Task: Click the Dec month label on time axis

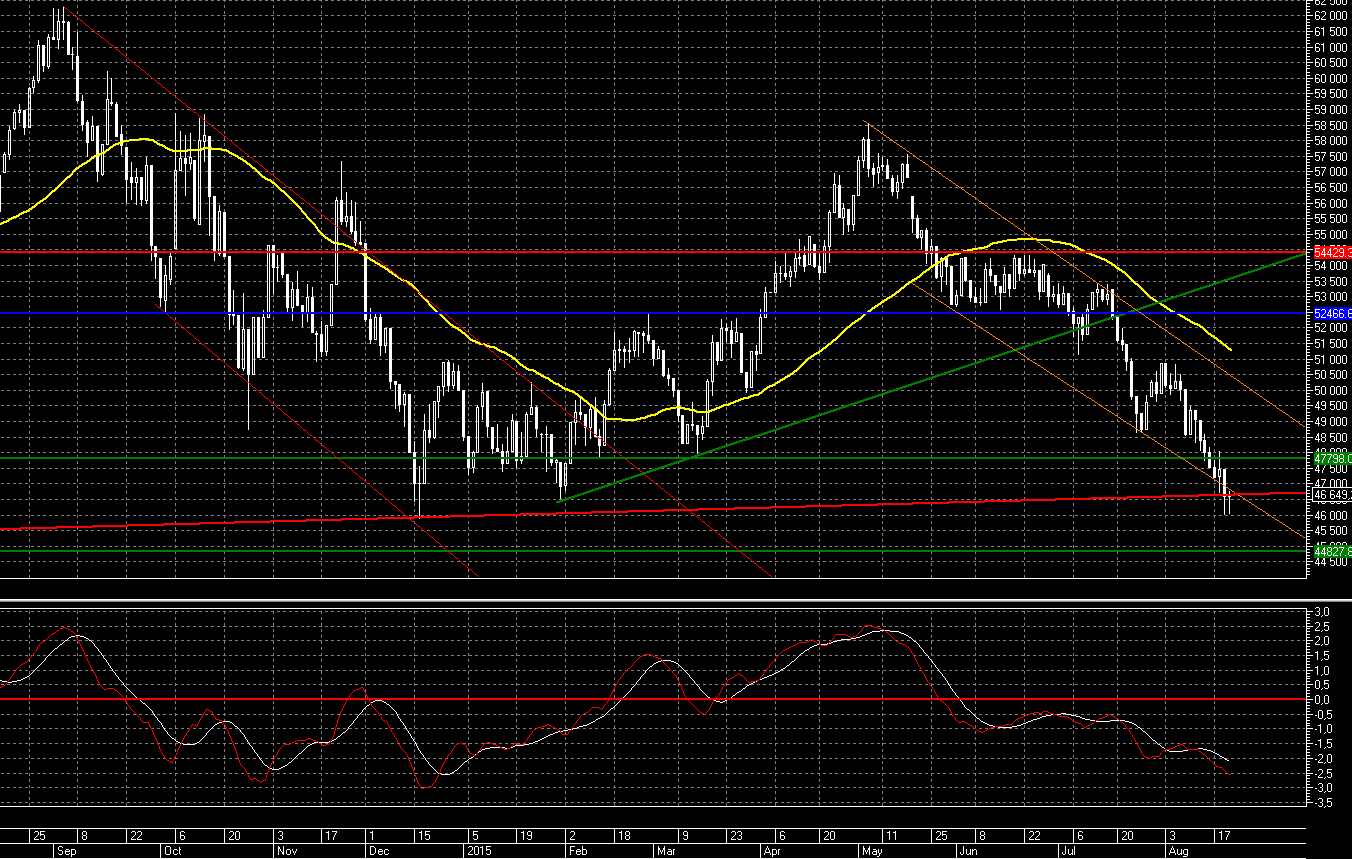Action: (x=378, y=850)
